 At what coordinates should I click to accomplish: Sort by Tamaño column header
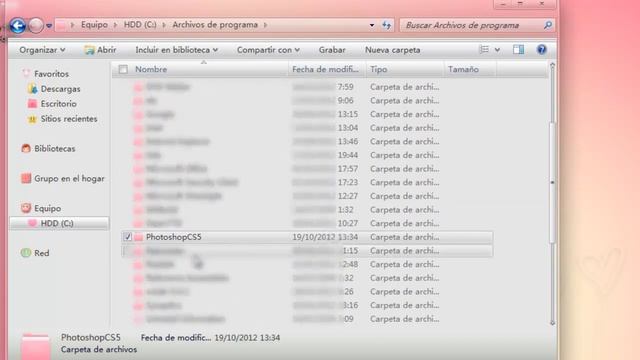pyautogui.click(x=463, y=69)
